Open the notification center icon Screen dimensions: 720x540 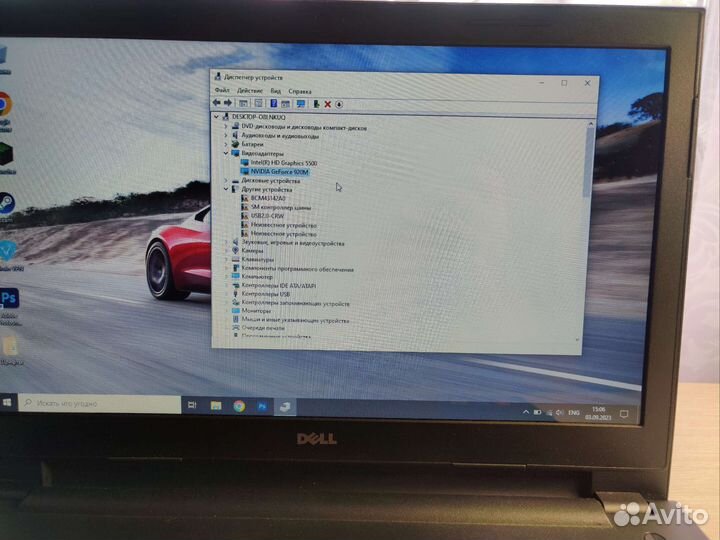pyautogui.click(x=624, y=414)
